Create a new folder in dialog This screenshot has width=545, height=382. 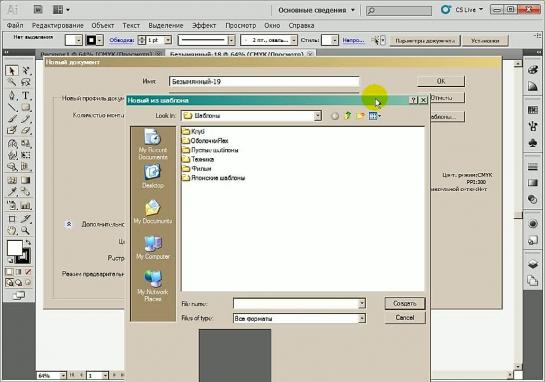coord(360,116)
